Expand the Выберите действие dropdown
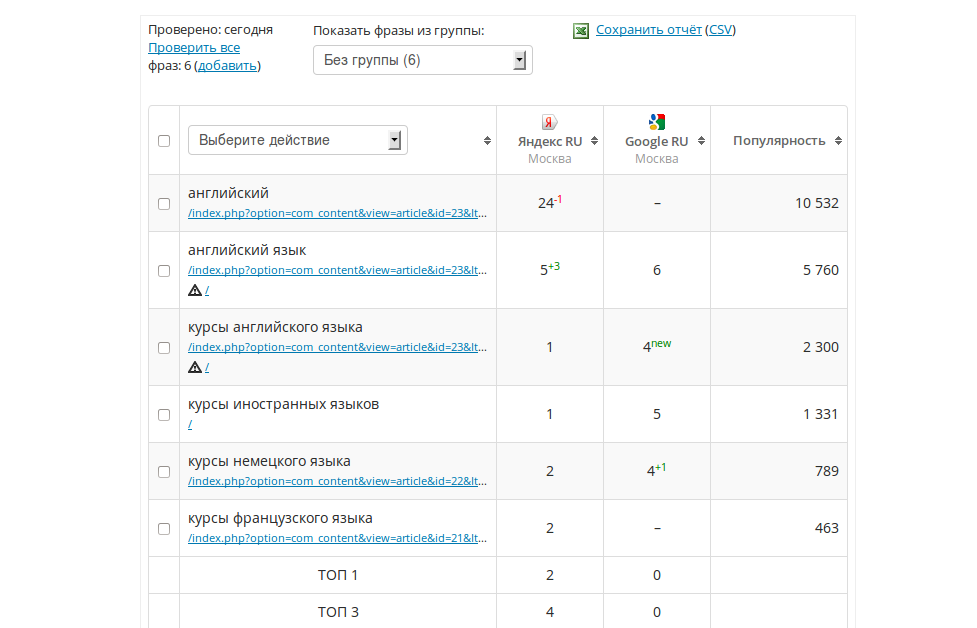The height and width of the screenshot is (628, 977). 298,140
